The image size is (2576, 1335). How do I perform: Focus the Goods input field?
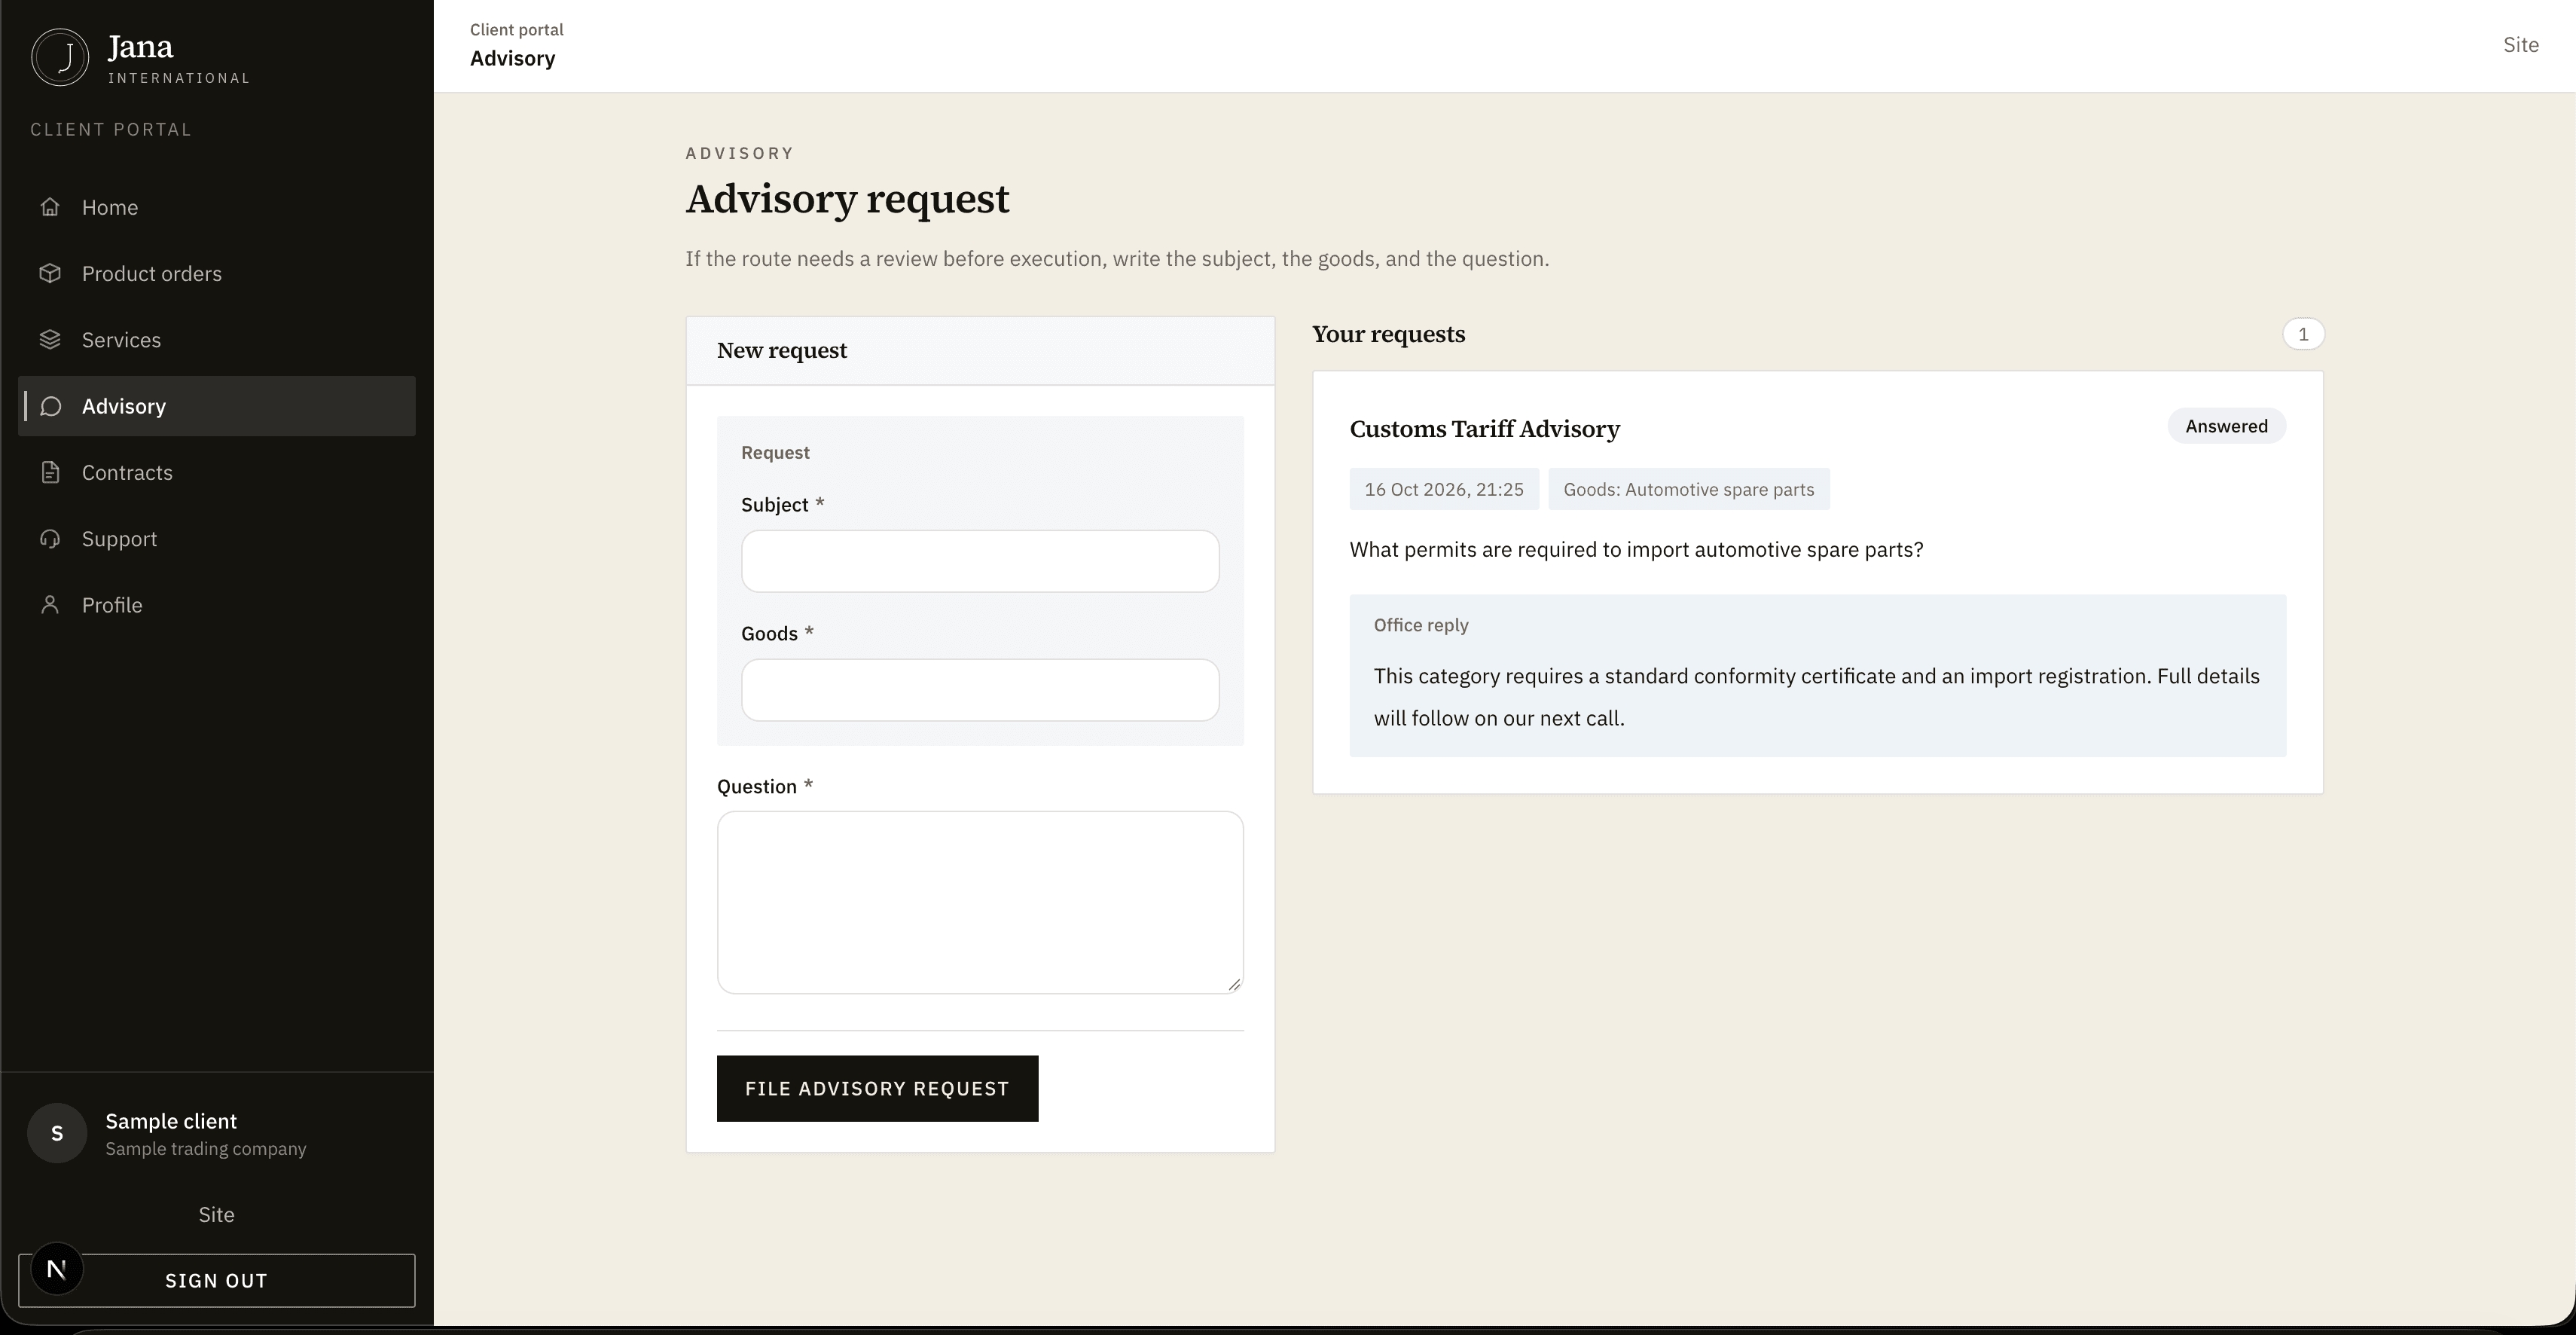point(980,690)
